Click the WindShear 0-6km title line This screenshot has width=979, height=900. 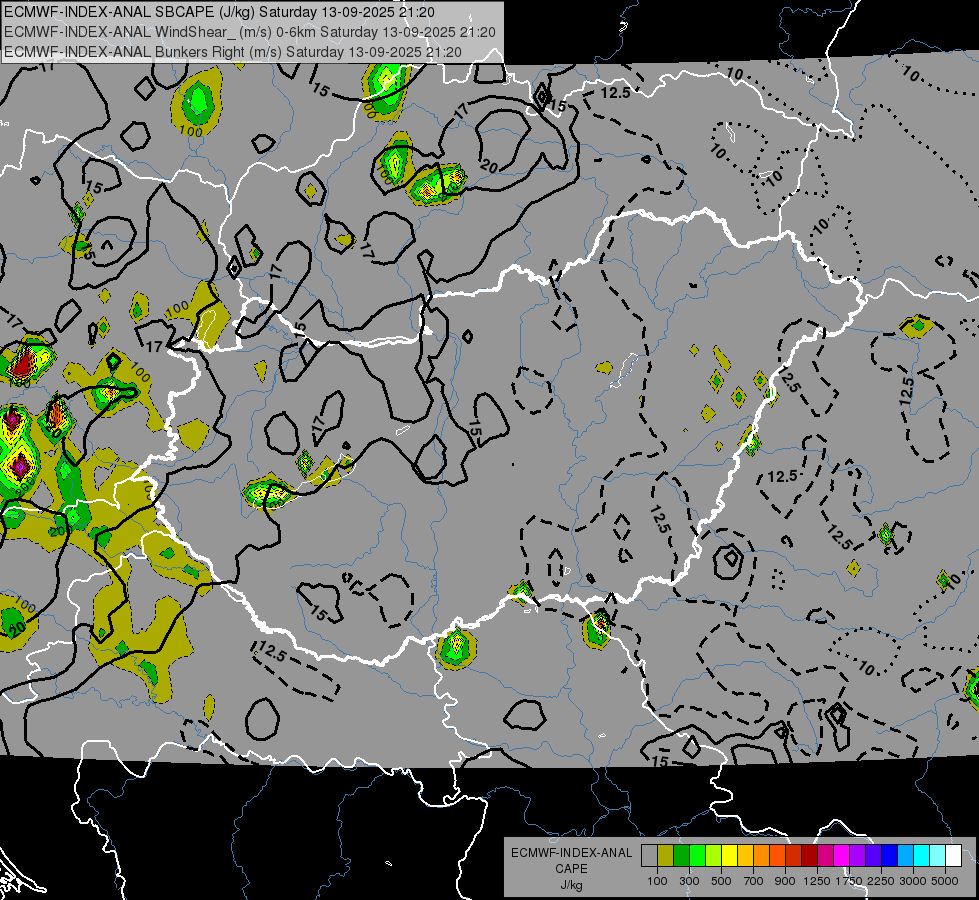tap(250, 32)
